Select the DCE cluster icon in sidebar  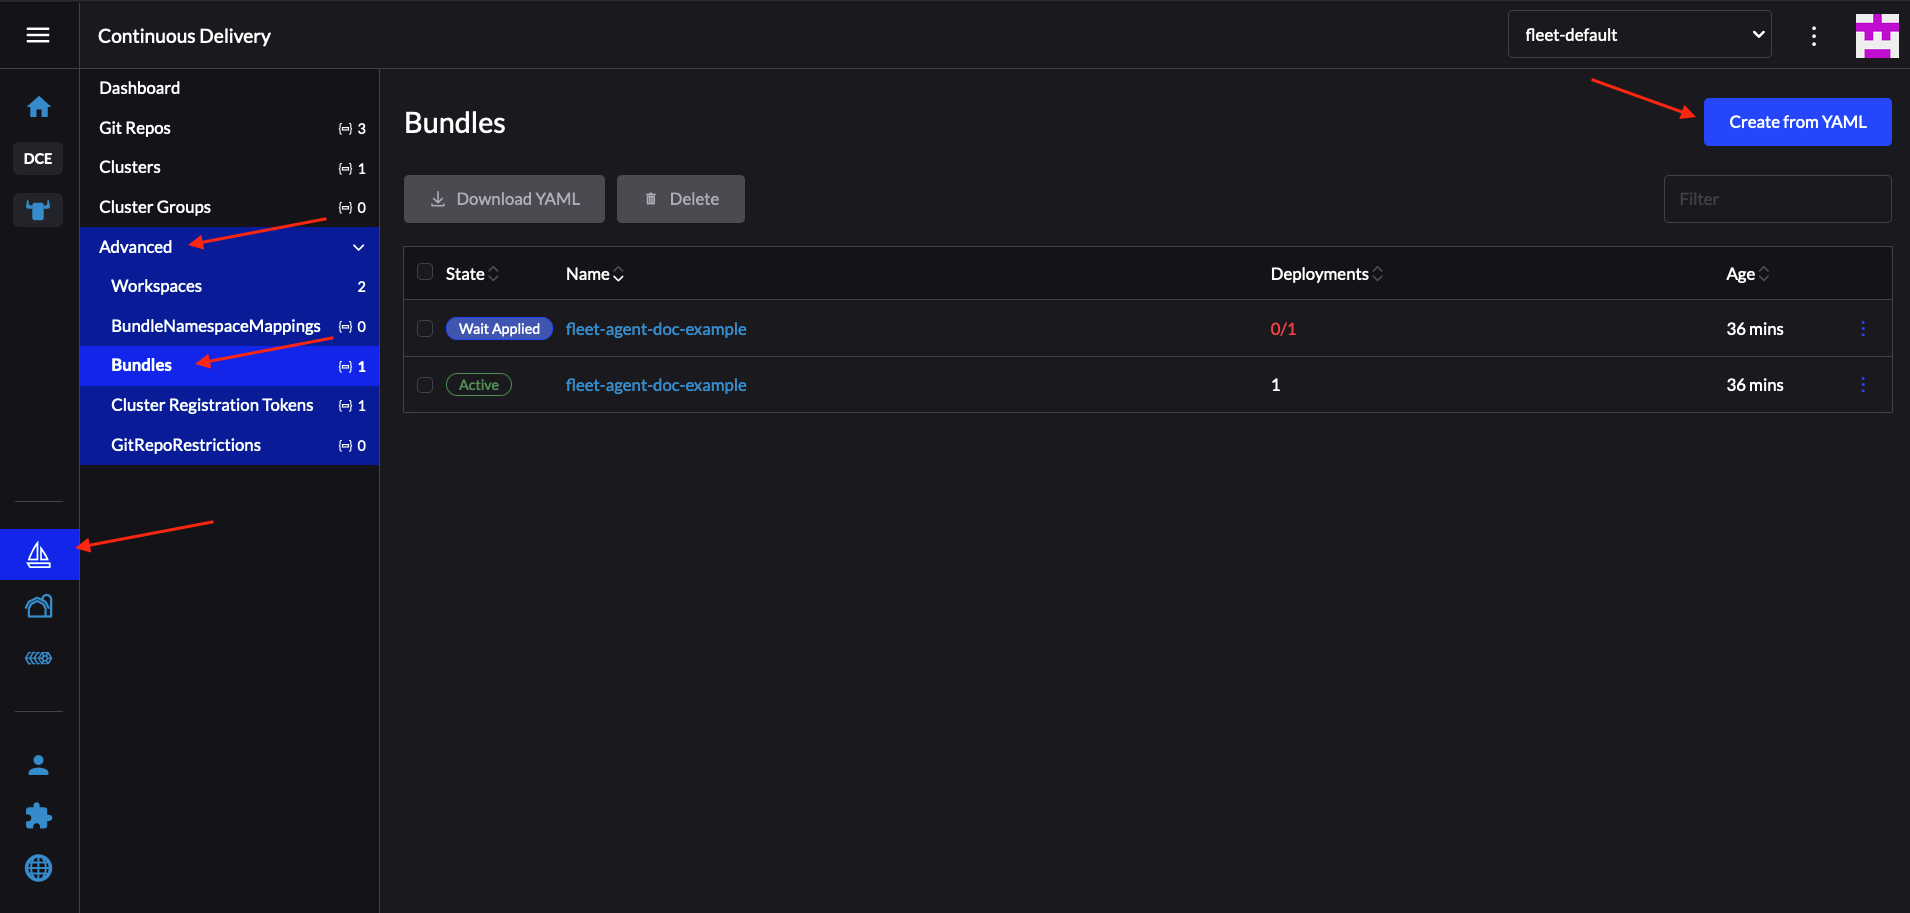(x=37, y=158)
